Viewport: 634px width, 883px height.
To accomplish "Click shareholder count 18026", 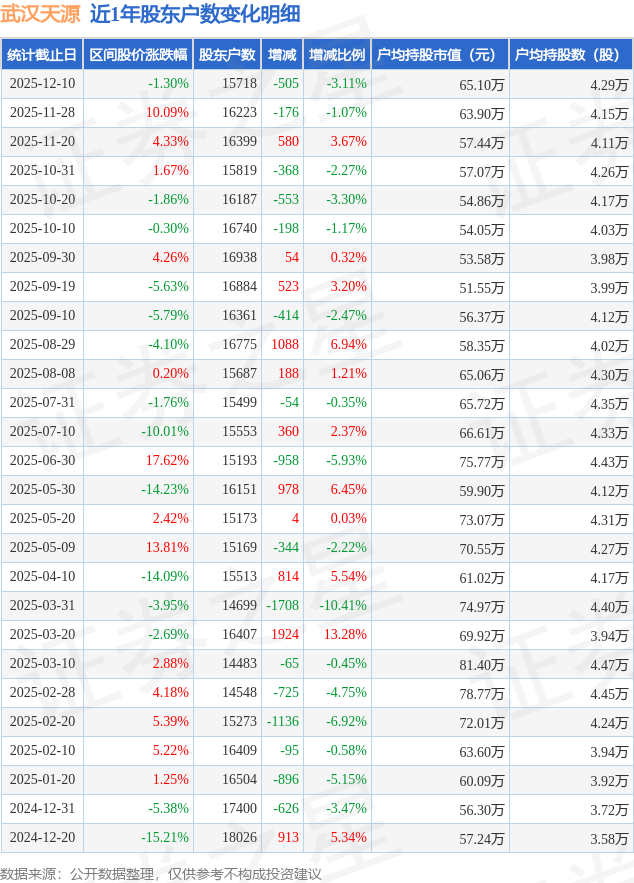I will point(239,838).
